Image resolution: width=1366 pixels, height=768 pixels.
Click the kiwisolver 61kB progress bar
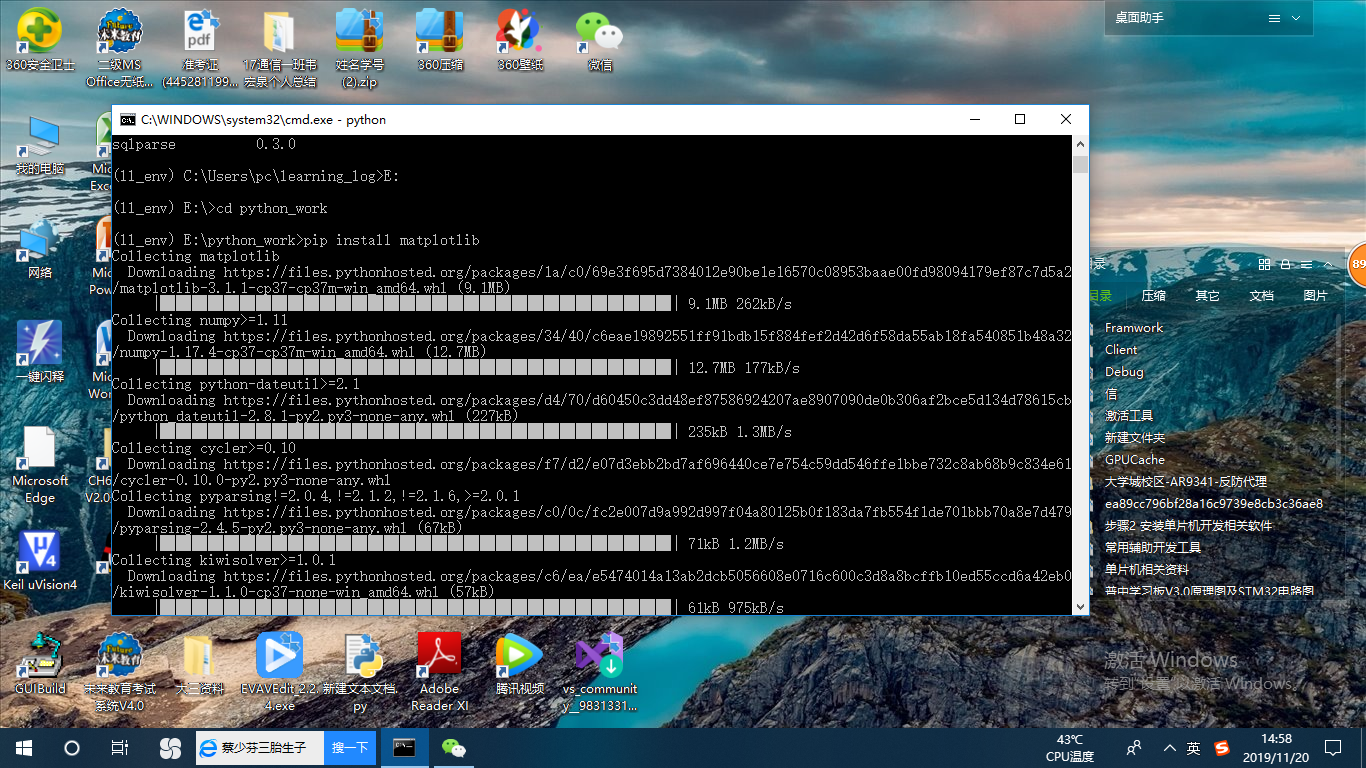click(x=415, y=608)
